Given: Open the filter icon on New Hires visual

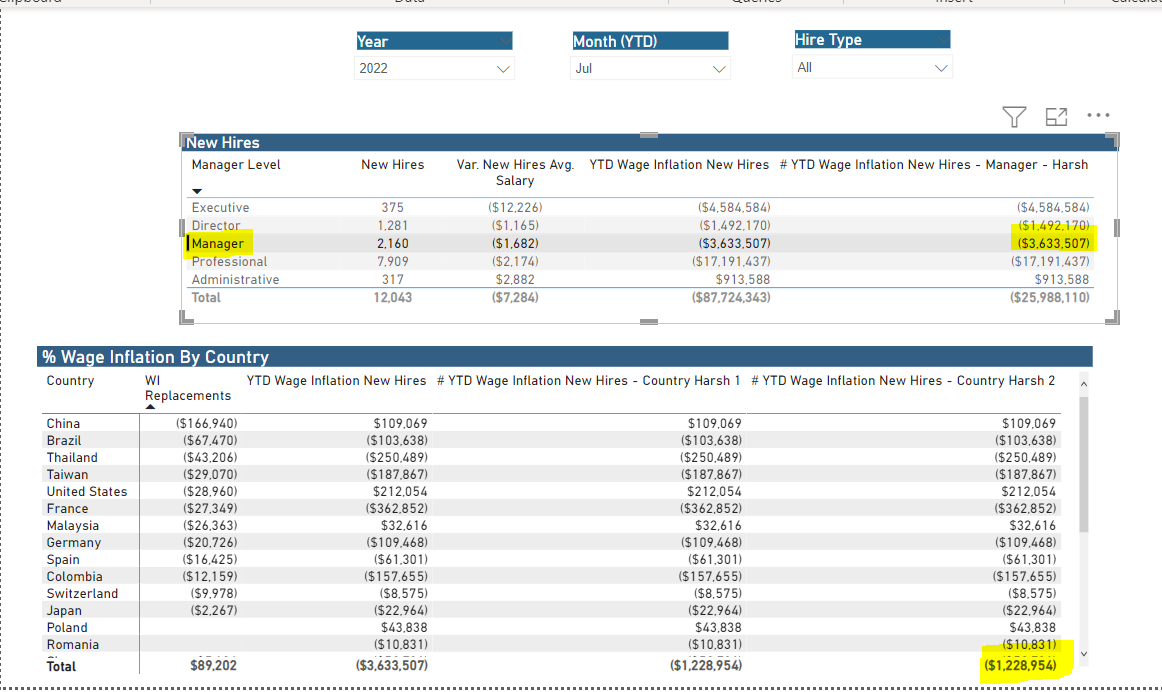Looking at the screenshot, I should (x=1014, y=116).
